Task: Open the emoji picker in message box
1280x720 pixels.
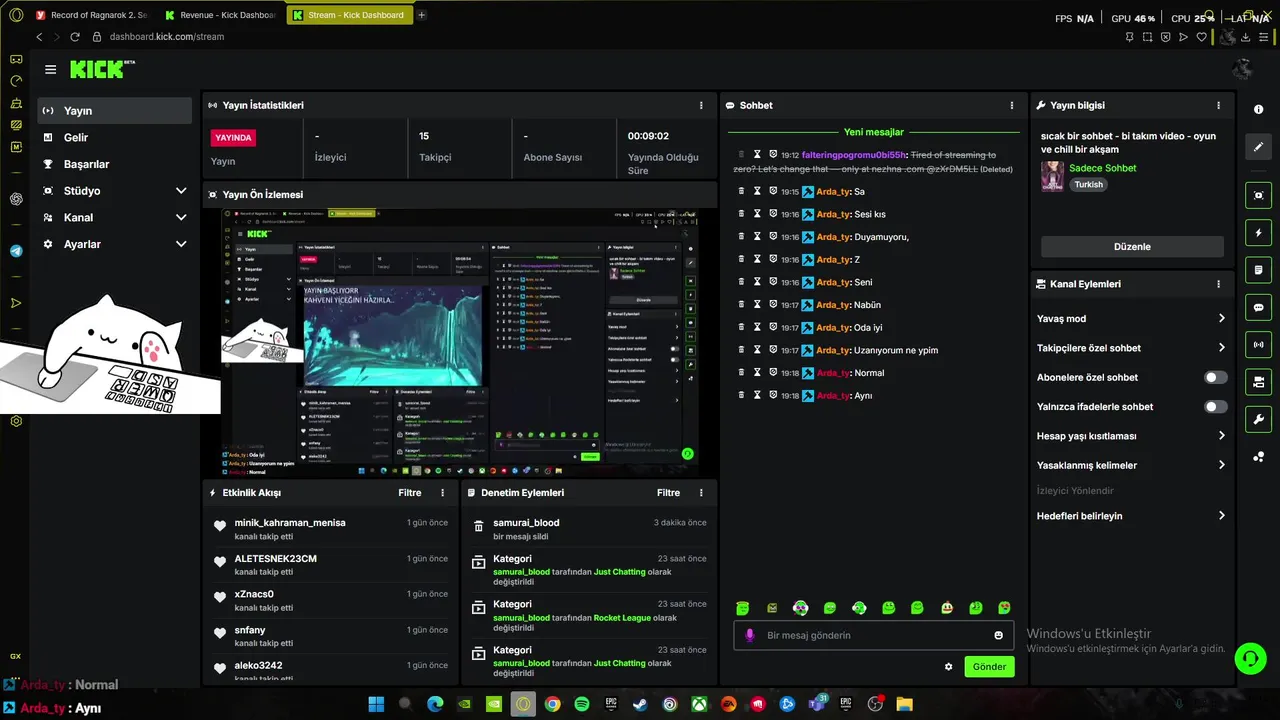Action: click(x=998, y=635)
